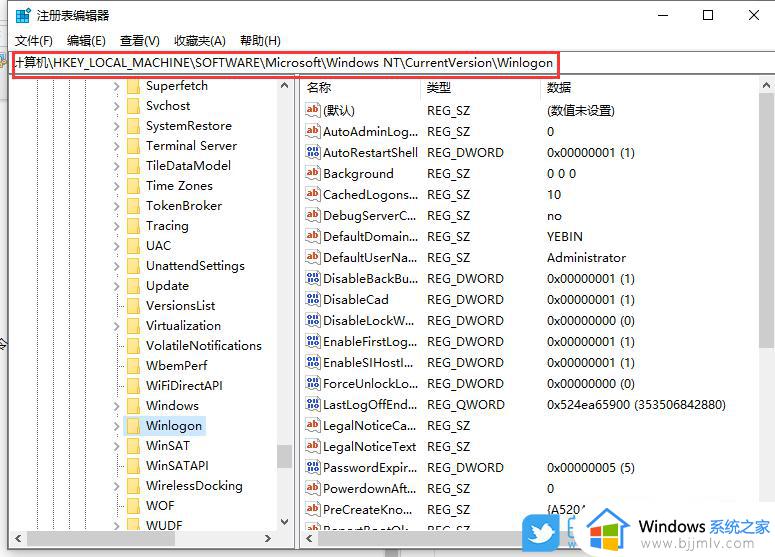Click the Windows folder icon in tree
Image resolution: width=775 pixels, height=557 pixels.
(133, 406)
